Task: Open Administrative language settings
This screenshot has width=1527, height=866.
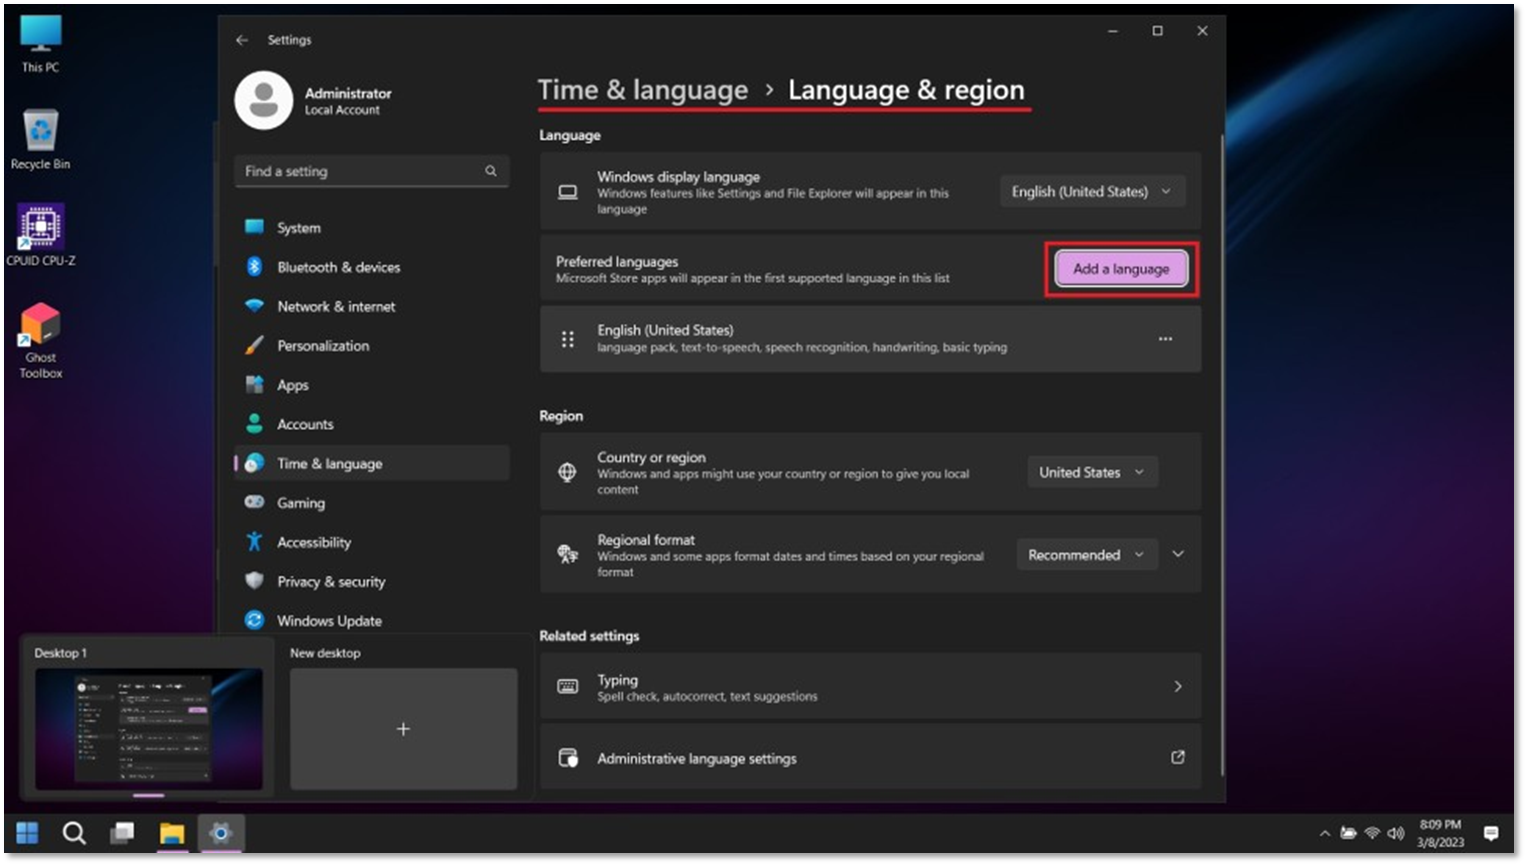Action: [870, 758]
